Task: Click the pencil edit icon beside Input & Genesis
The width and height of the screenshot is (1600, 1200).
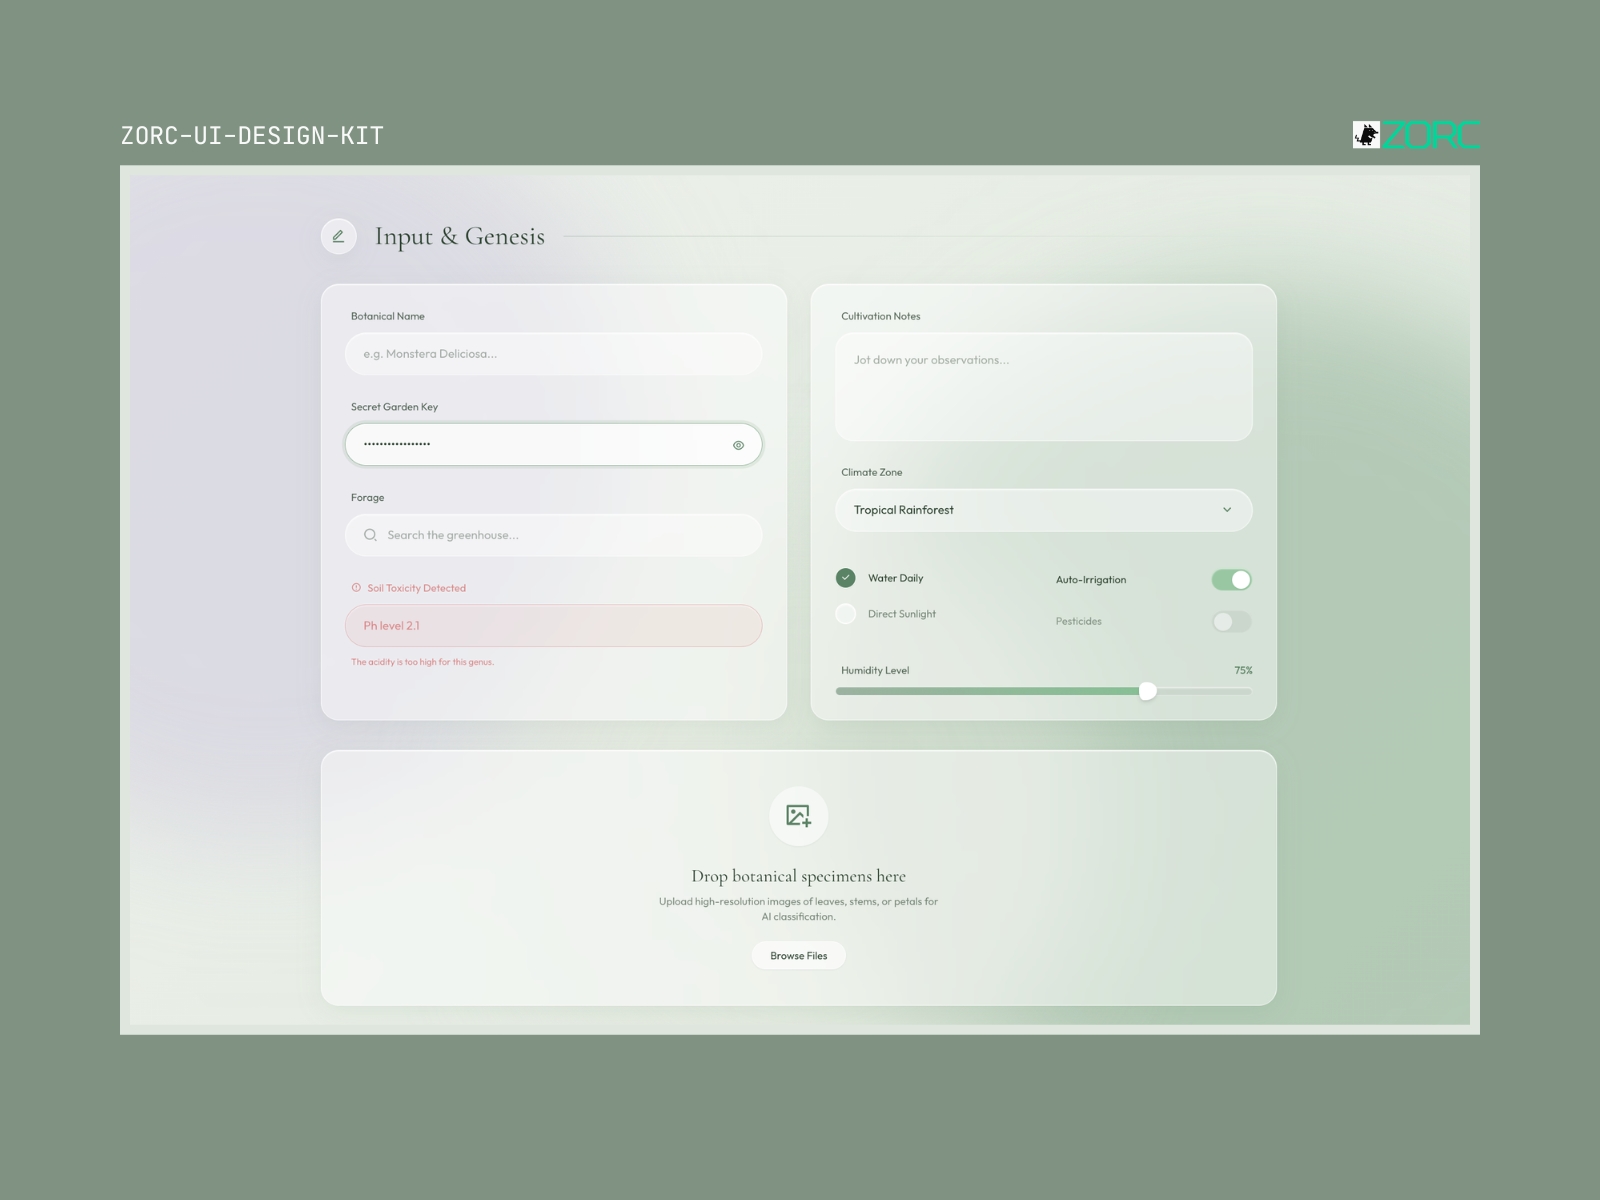Action: pyautogui.click(x=338, y=236)
